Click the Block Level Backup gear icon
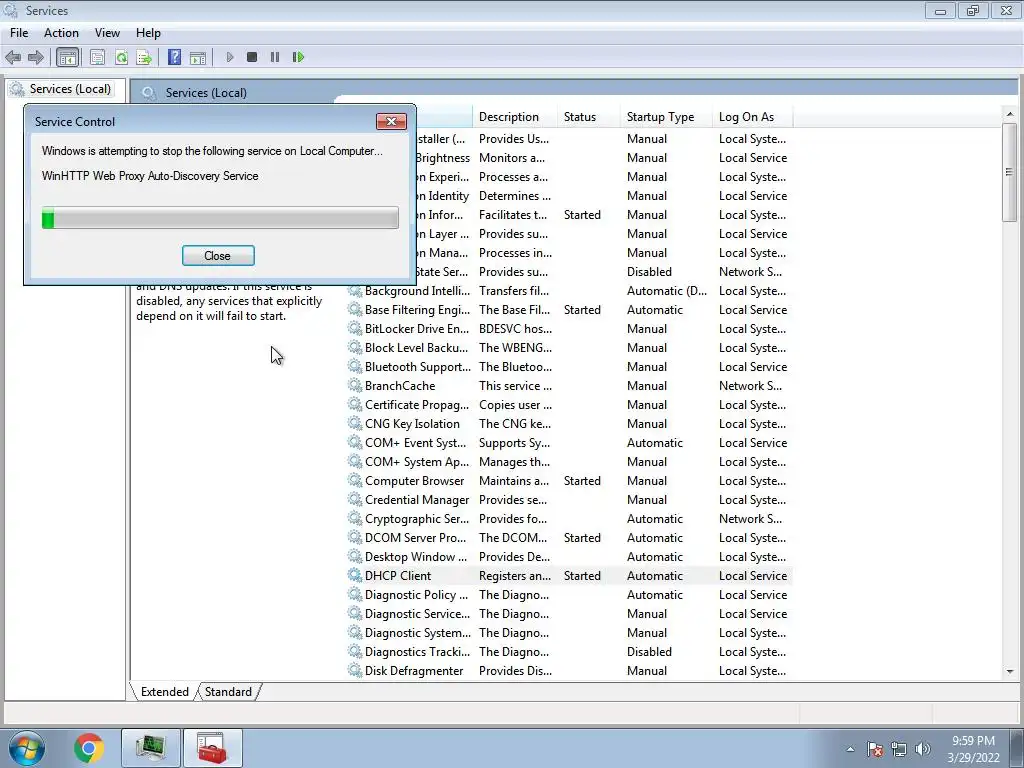The image size is (1024, 768). coord(355,347)
